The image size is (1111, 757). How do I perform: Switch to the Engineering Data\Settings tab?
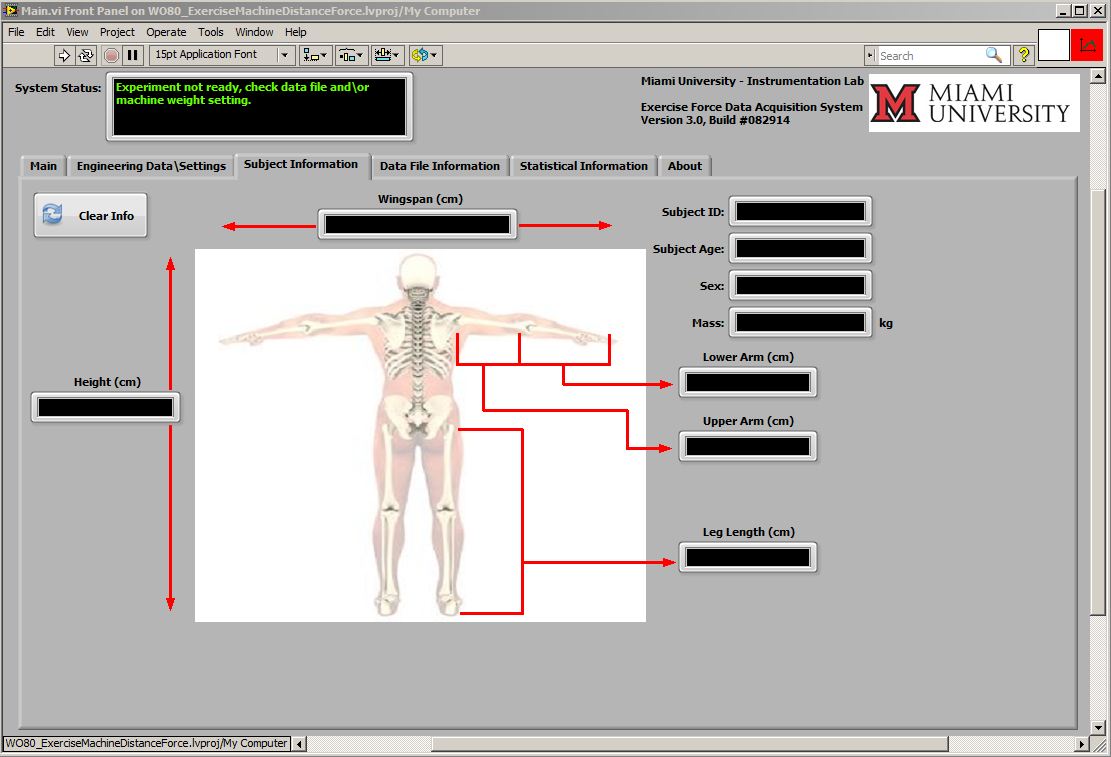(151, 166)
